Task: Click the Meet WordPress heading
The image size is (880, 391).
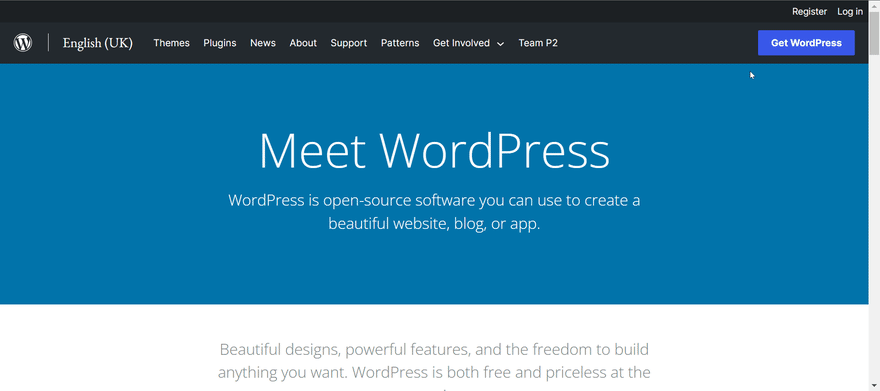Action: (x=434, y=151)
